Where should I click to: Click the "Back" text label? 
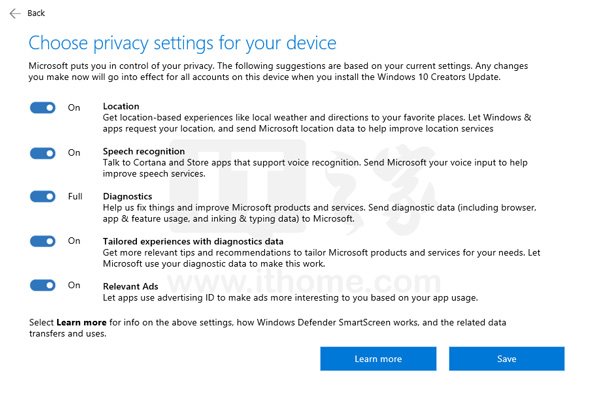pyautogui.click(x=36, y=13)
